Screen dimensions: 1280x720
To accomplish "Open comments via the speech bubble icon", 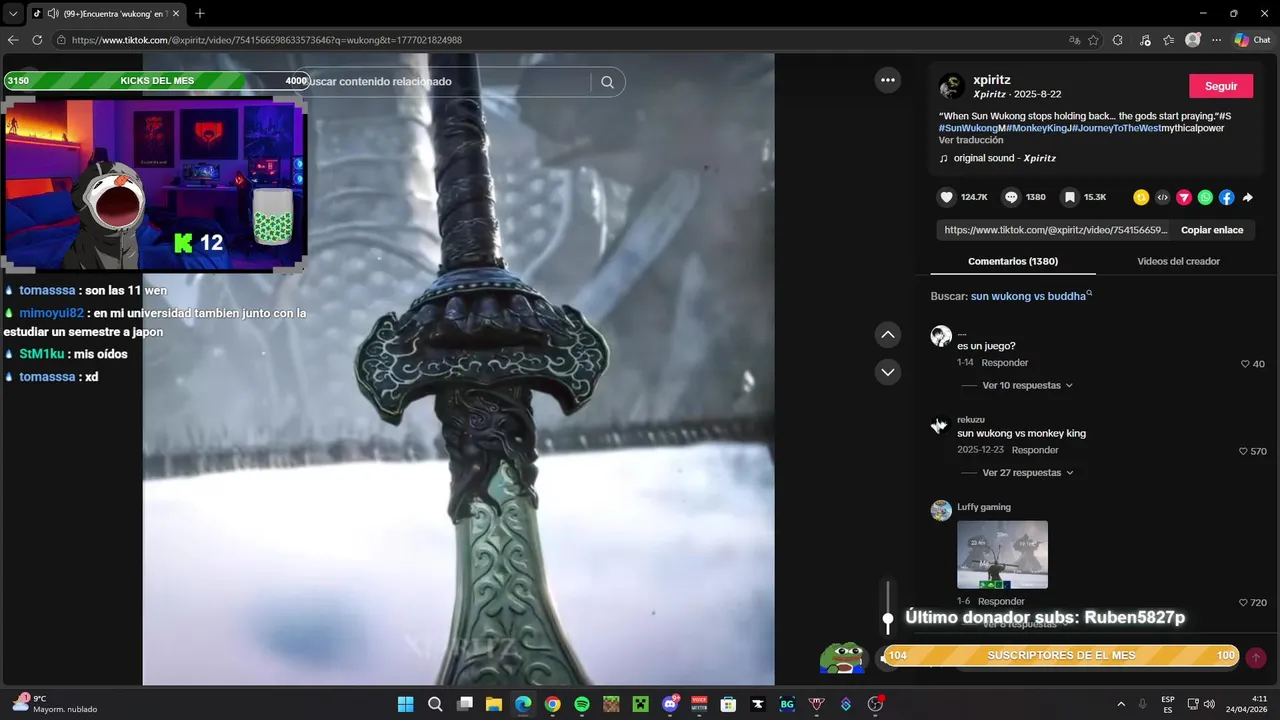I will pyautogui.click(x=1011, y=197).
